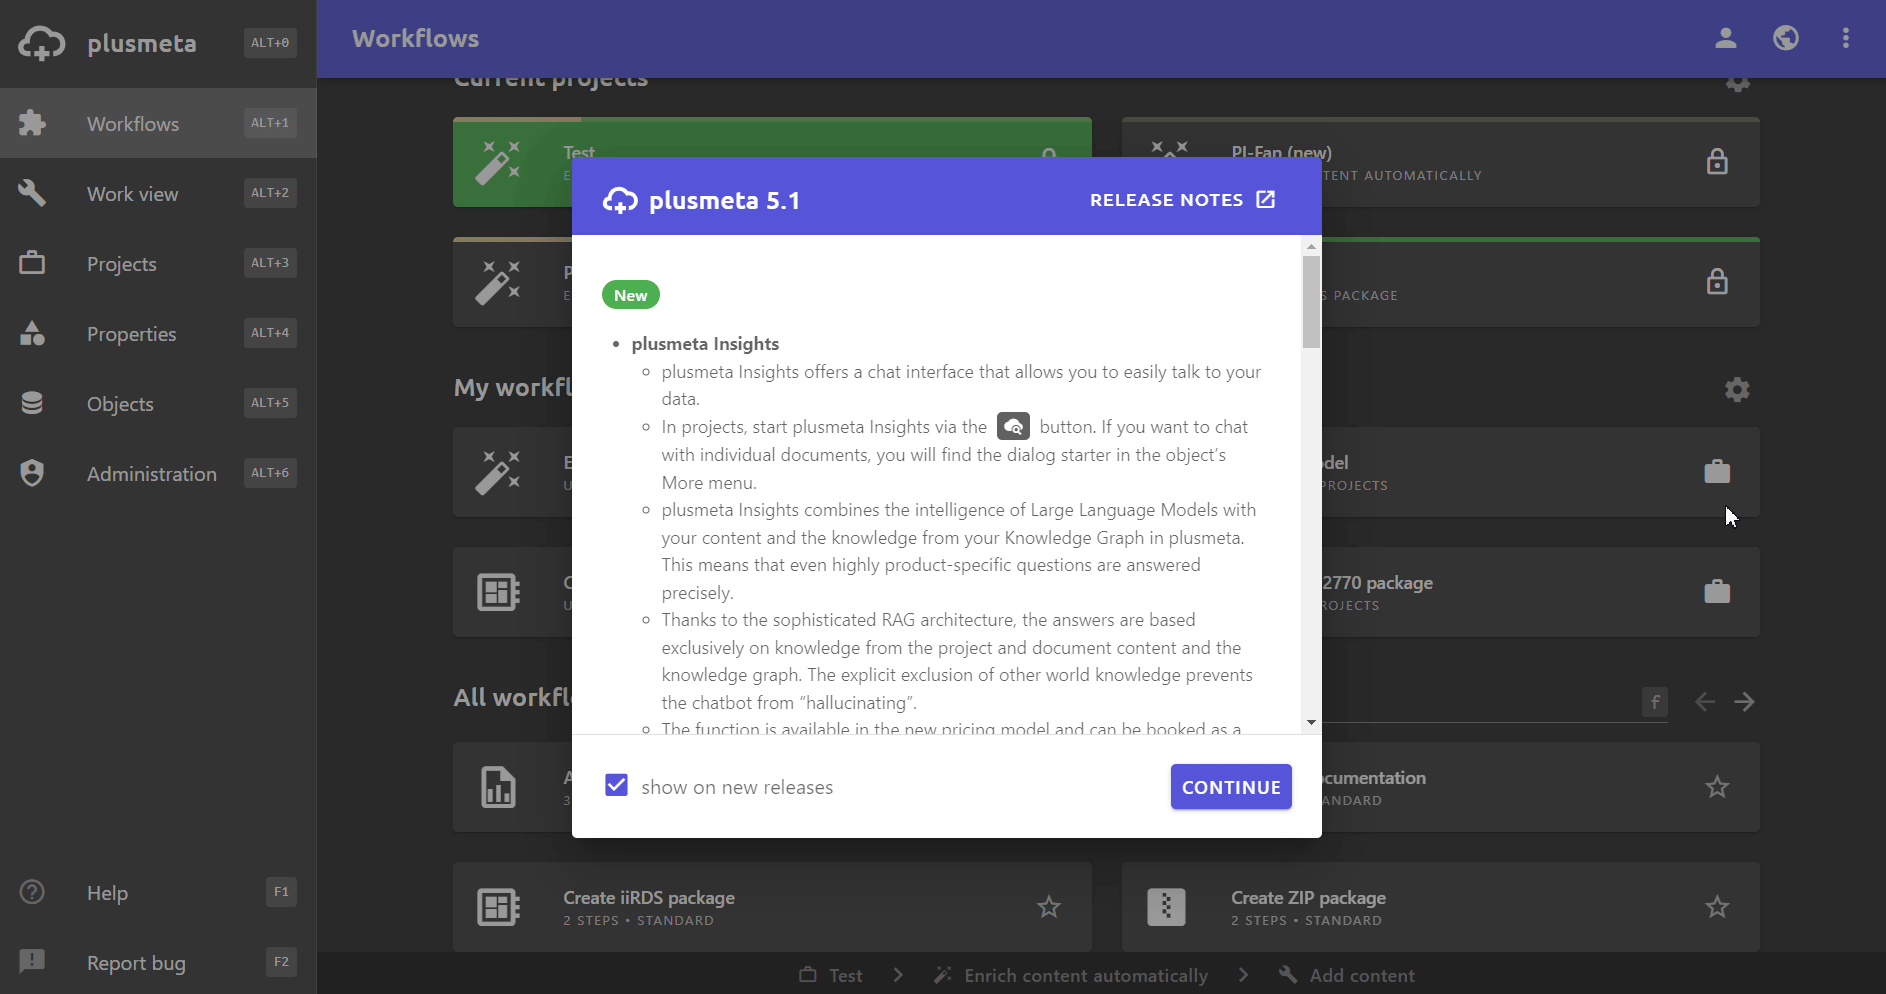The image size is (1886, 994).
Task: Click the dialog scrollbar thumb
Action: pos(1311,302)
